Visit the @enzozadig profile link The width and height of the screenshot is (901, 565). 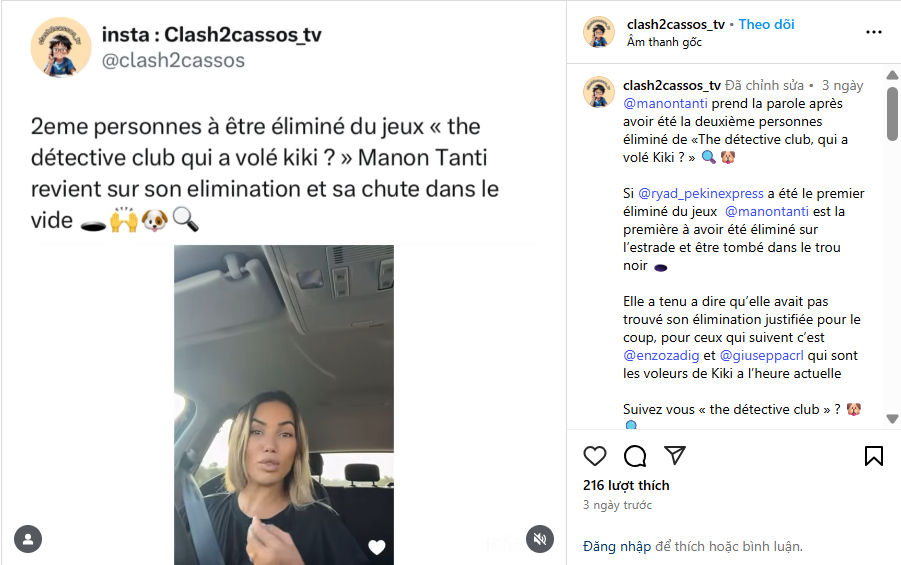click(x=661, y=356)
